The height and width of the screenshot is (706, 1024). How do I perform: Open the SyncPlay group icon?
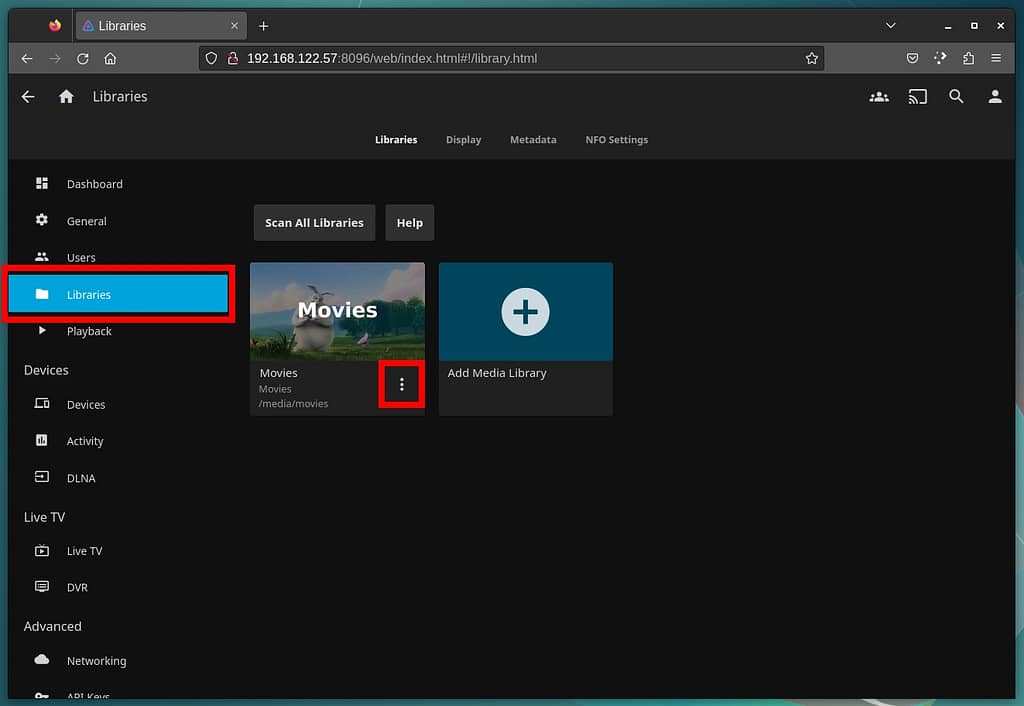coord(879,97)
